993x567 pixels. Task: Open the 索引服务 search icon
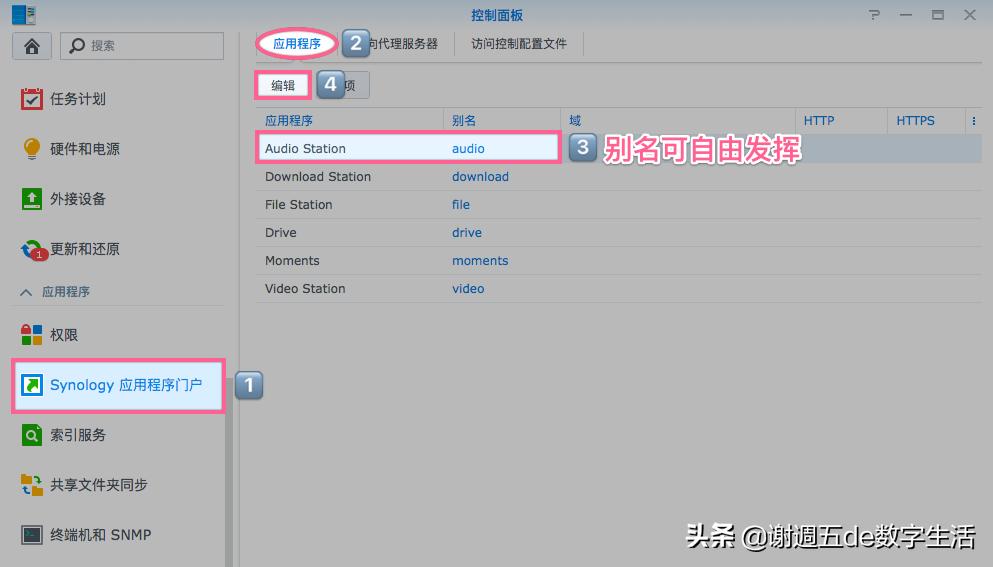click(32, 435)
